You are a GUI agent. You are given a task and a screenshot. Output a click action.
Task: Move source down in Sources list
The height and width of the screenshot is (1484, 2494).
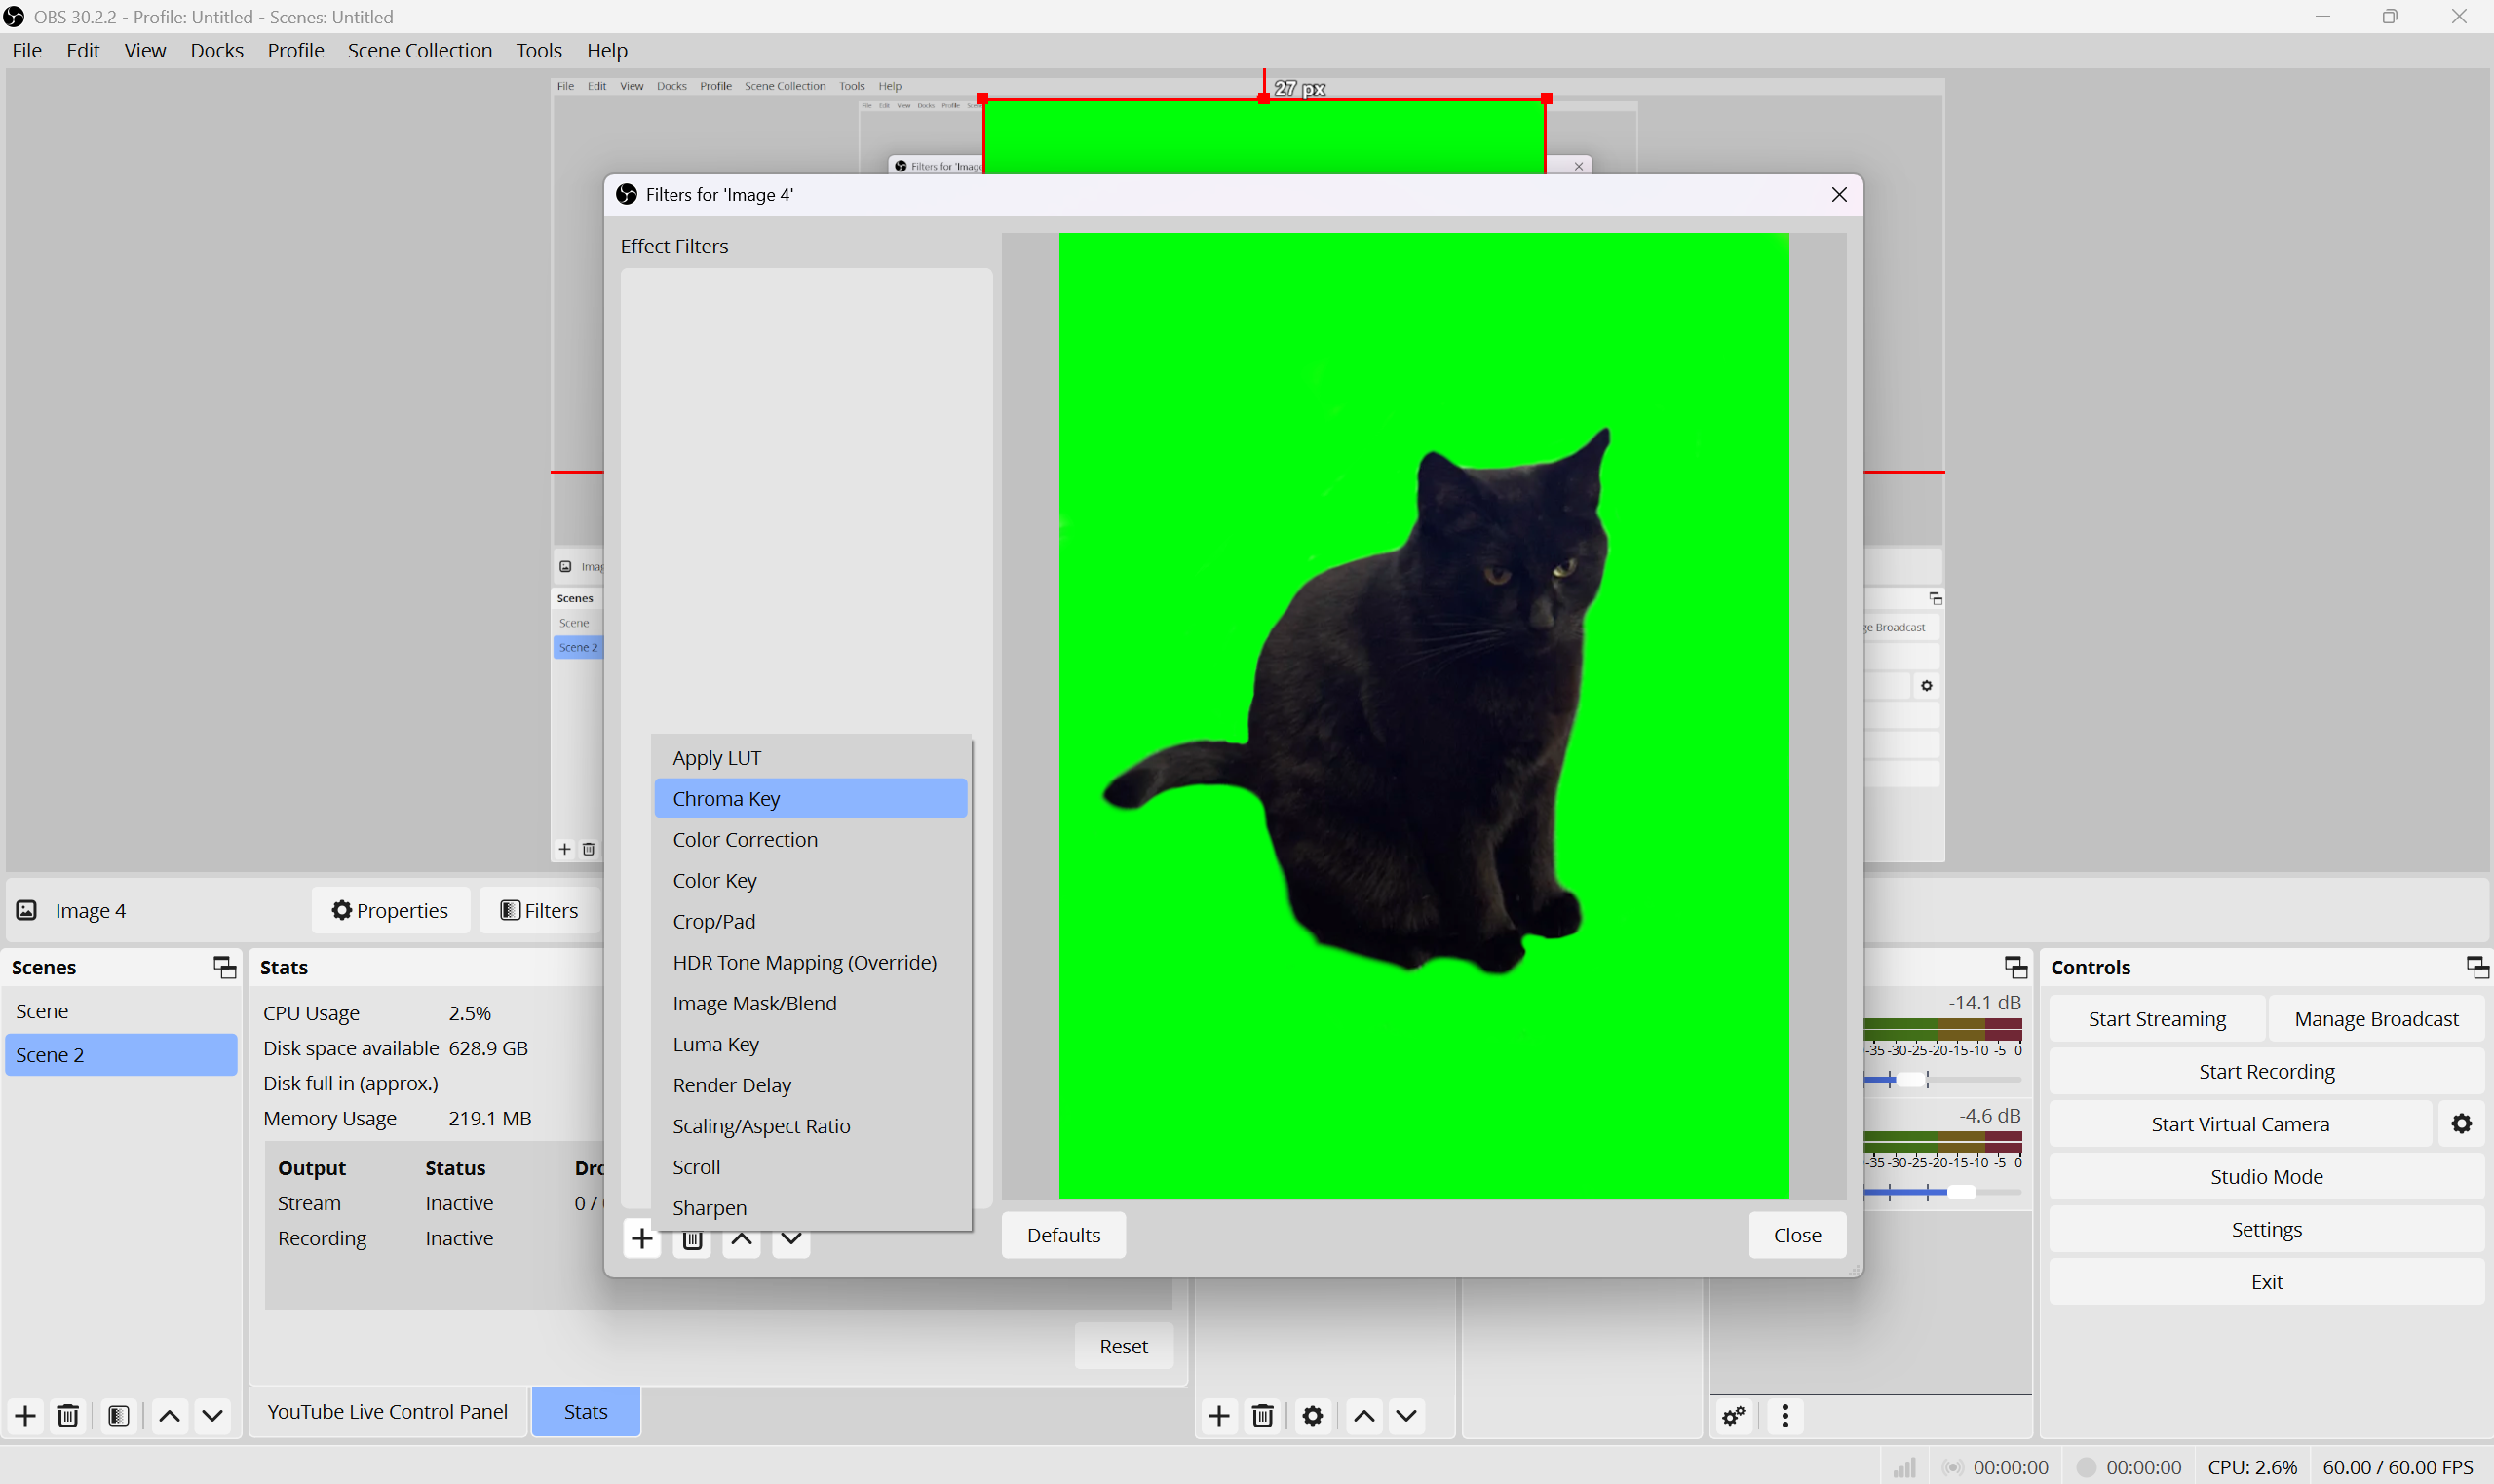1406,1416
